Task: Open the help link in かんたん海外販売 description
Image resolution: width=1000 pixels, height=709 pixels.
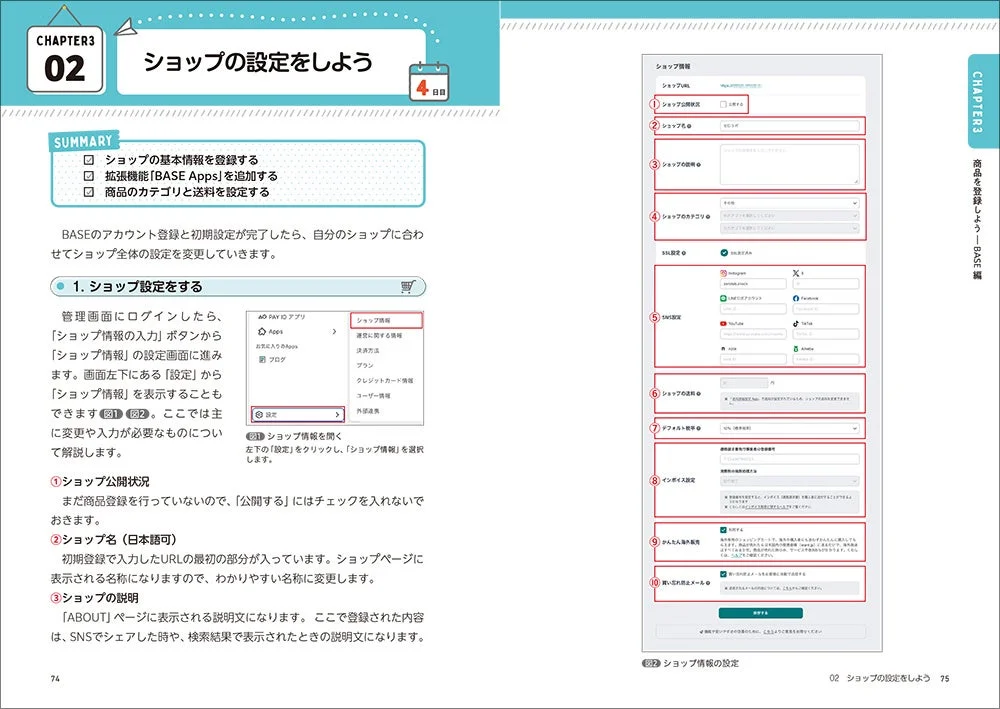Action: point(735,555)
